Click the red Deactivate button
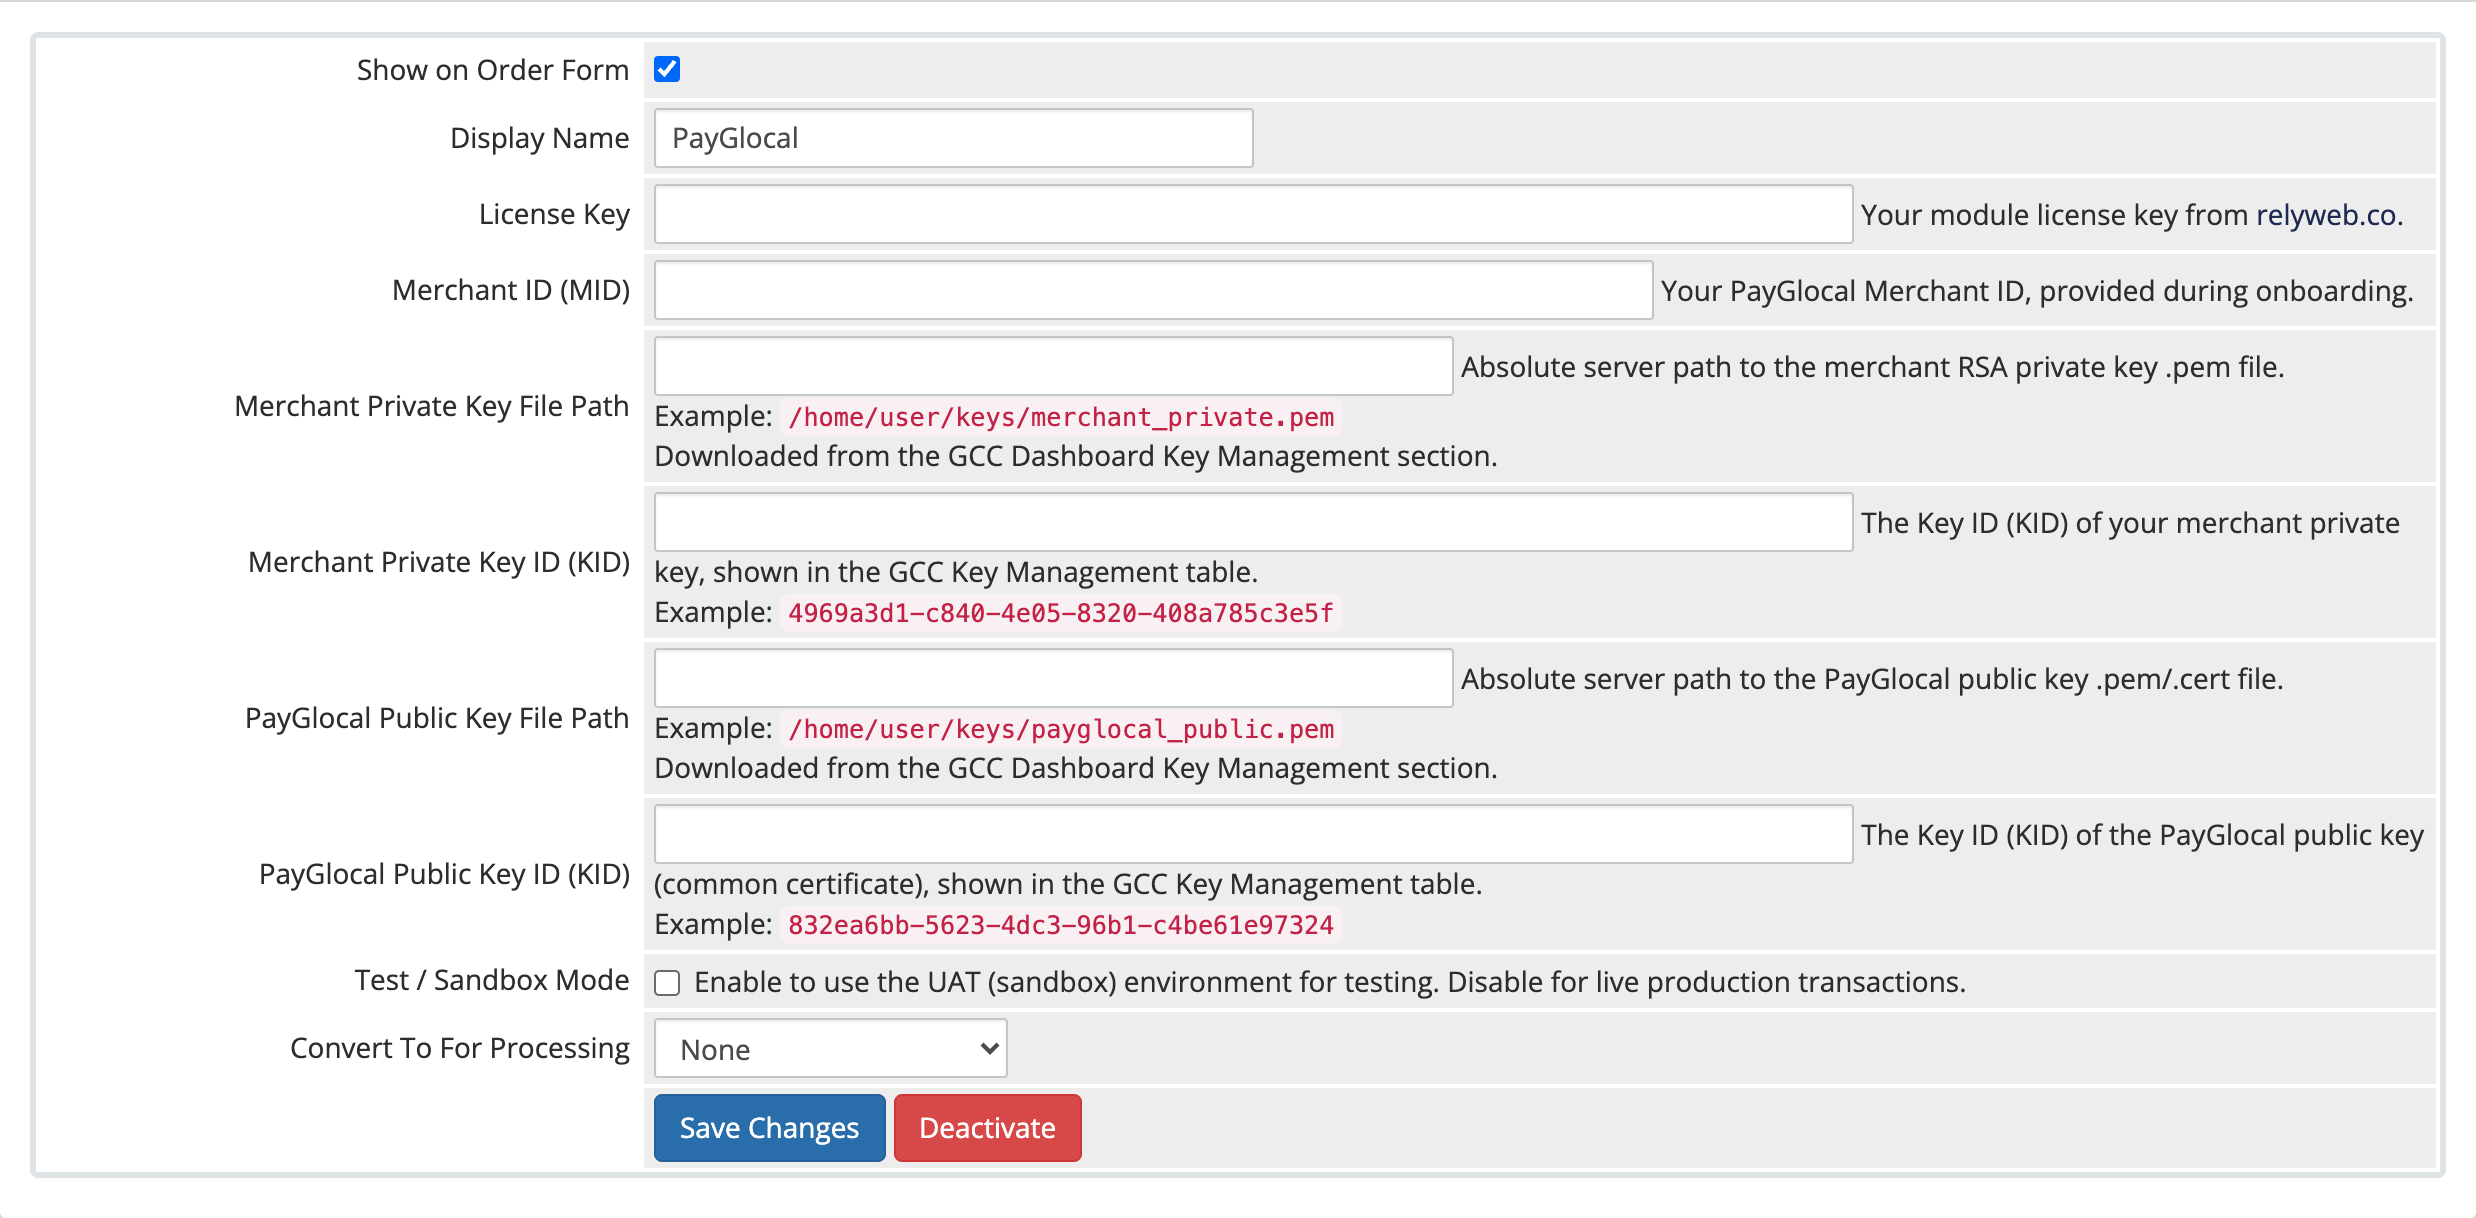 click(x=987, y=1127)
